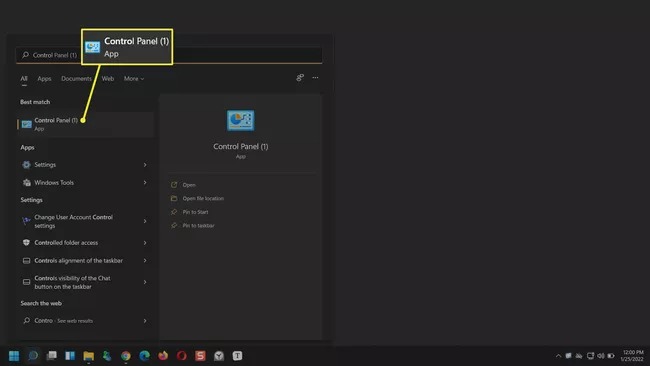The width and height of the screenshot is (650, 366).
Task: Open the Windows Start menu
Action: tap(14, 356)
